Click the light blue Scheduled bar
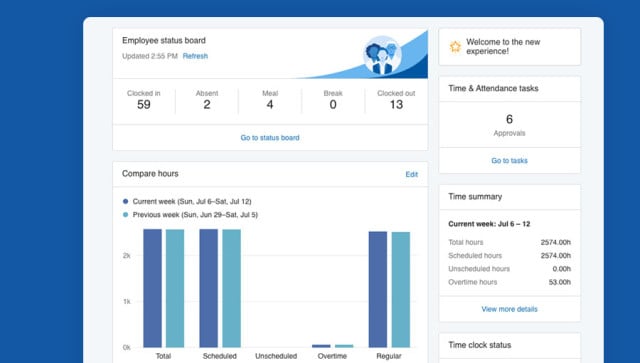 [231, 288]
